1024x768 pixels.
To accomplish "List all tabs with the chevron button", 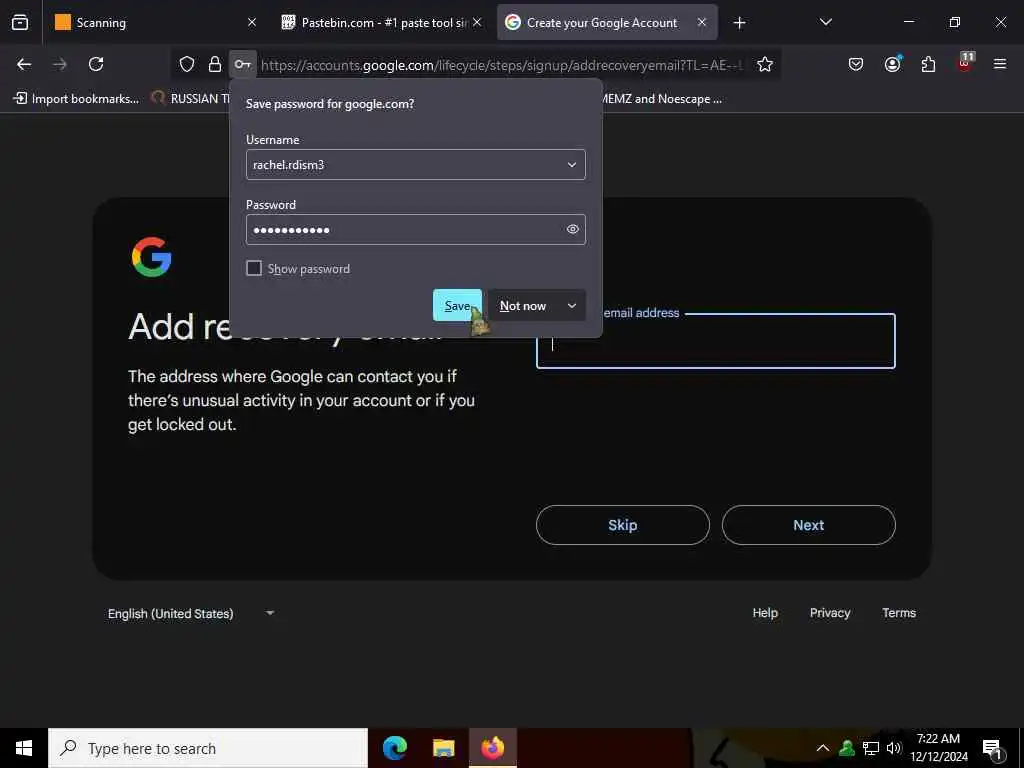I will (x=825, y=22).
